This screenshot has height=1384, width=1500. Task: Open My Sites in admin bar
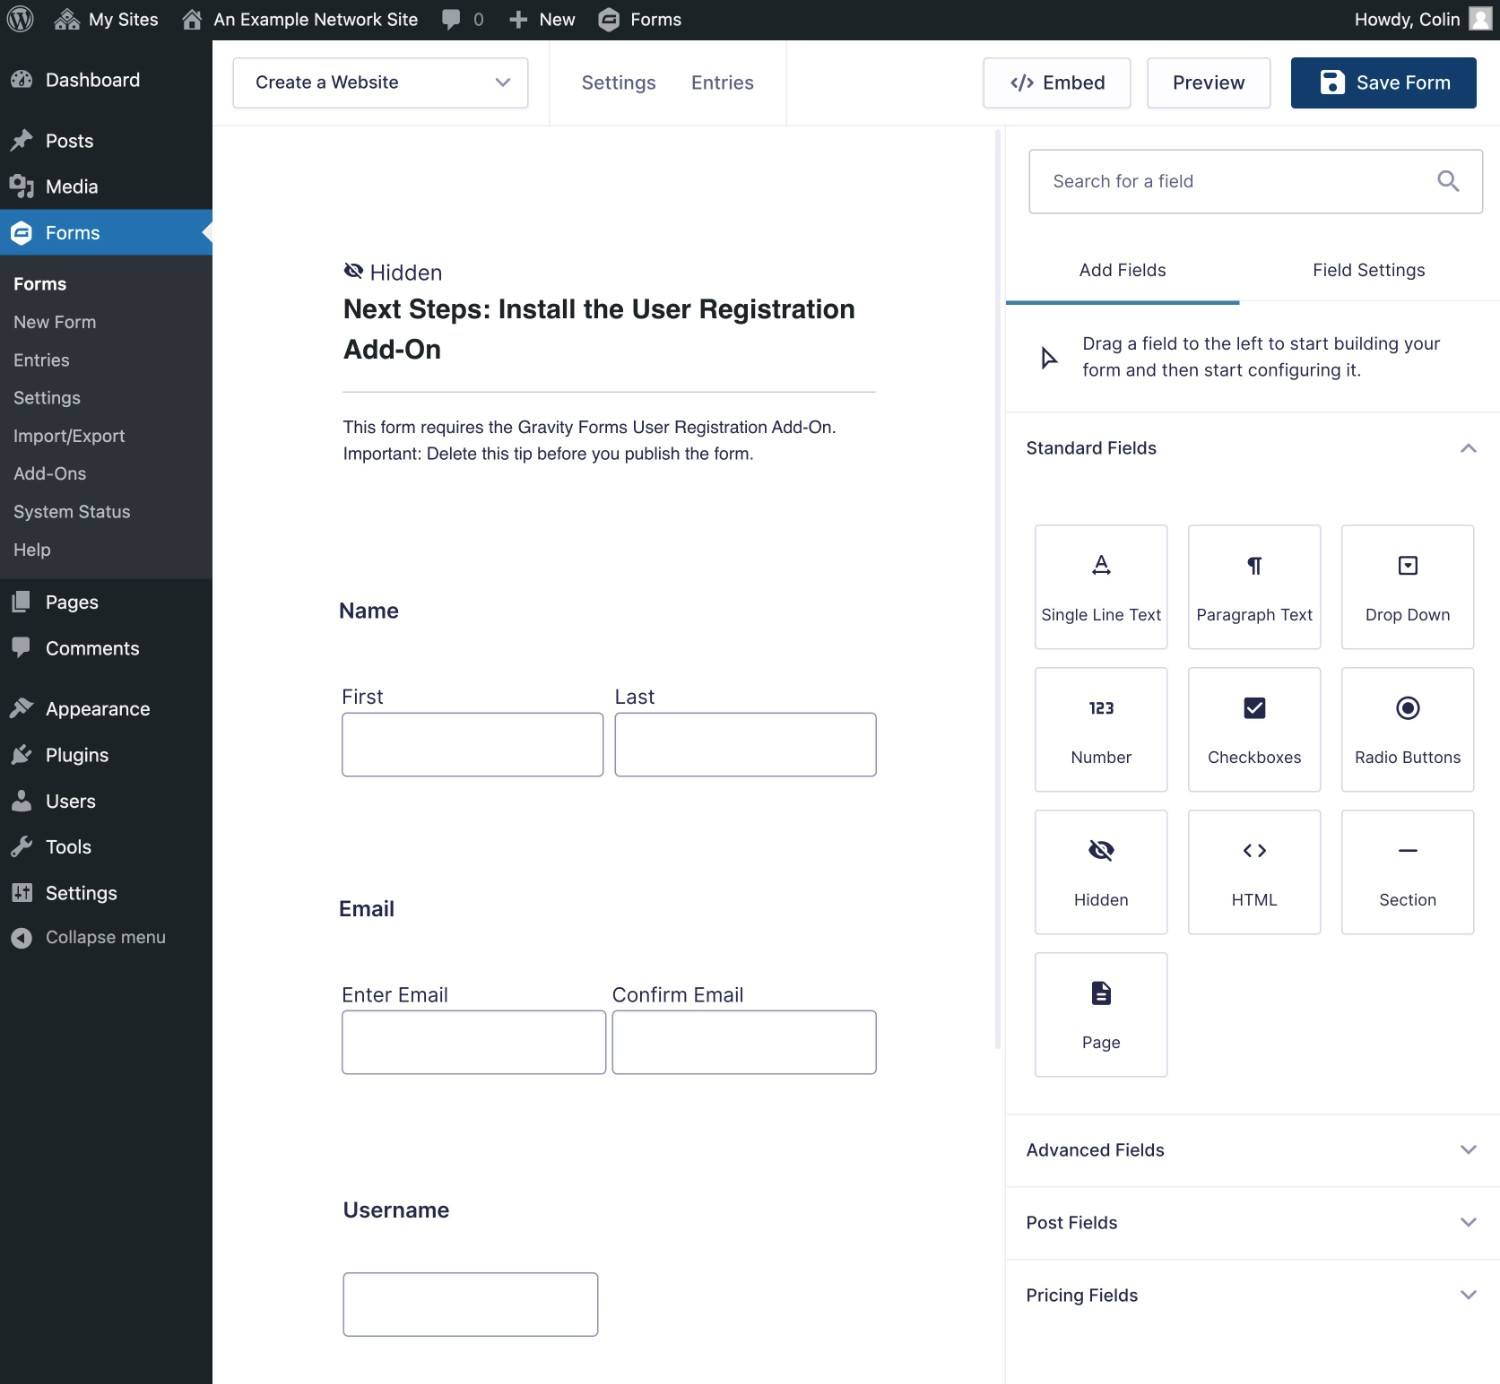coord(106,19)
